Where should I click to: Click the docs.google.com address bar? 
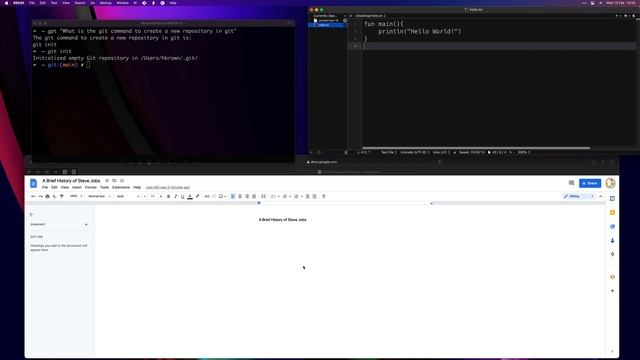tap(322, 162)
